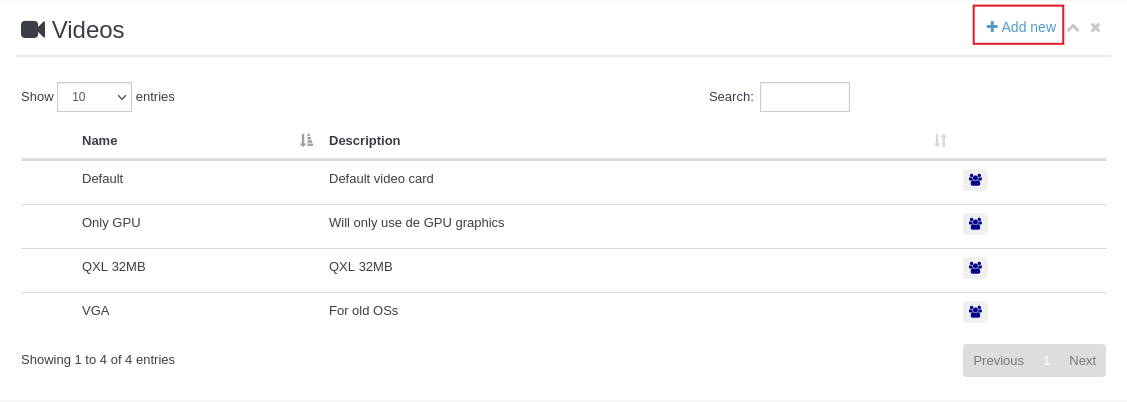Image resolution: width=1127 pixels, height=402 pixels.
Task: Click the users icon for QXL 32MB
Action: pos(975,268)
